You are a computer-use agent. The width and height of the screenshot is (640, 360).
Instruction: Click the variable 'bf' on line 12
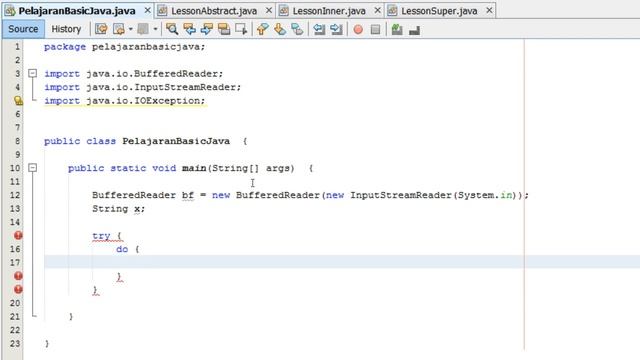pyautogui.click(x=188, y=196)
